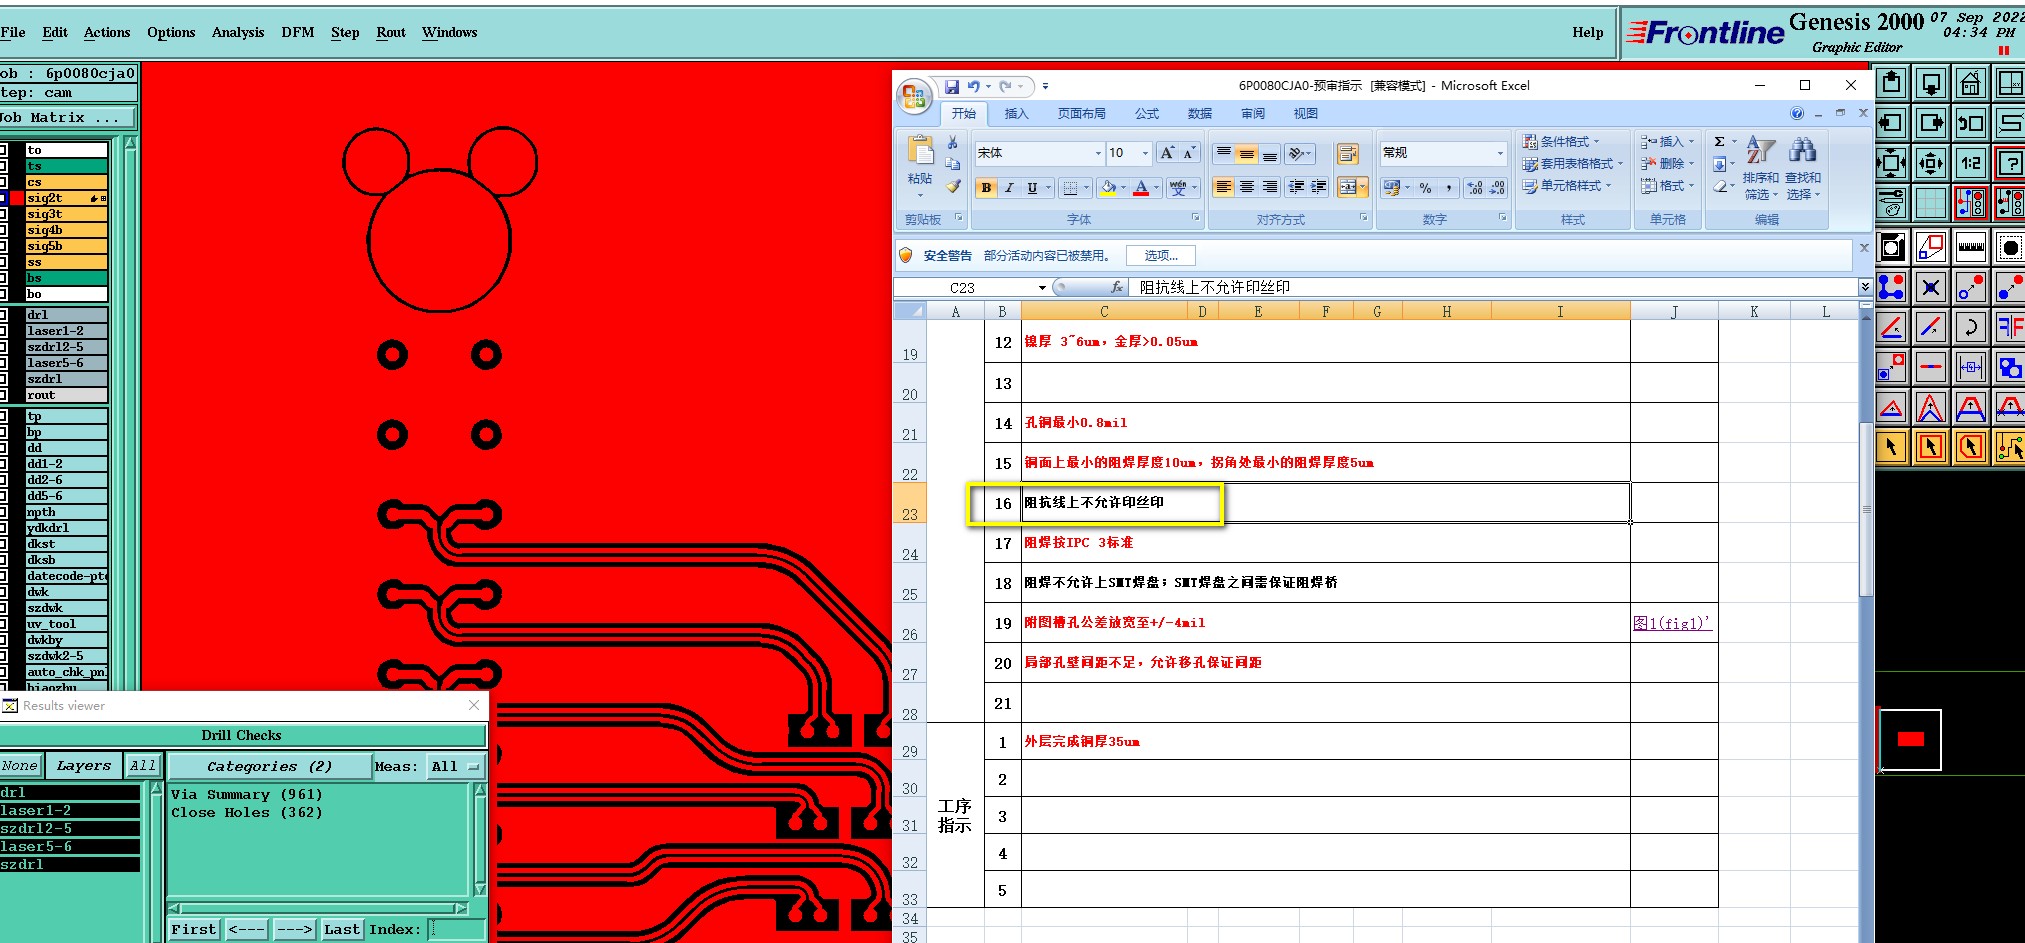This screenshot has width=2025, height=943.
Task: Select Close Holes (362) category
Action: [x=246, y=813]
